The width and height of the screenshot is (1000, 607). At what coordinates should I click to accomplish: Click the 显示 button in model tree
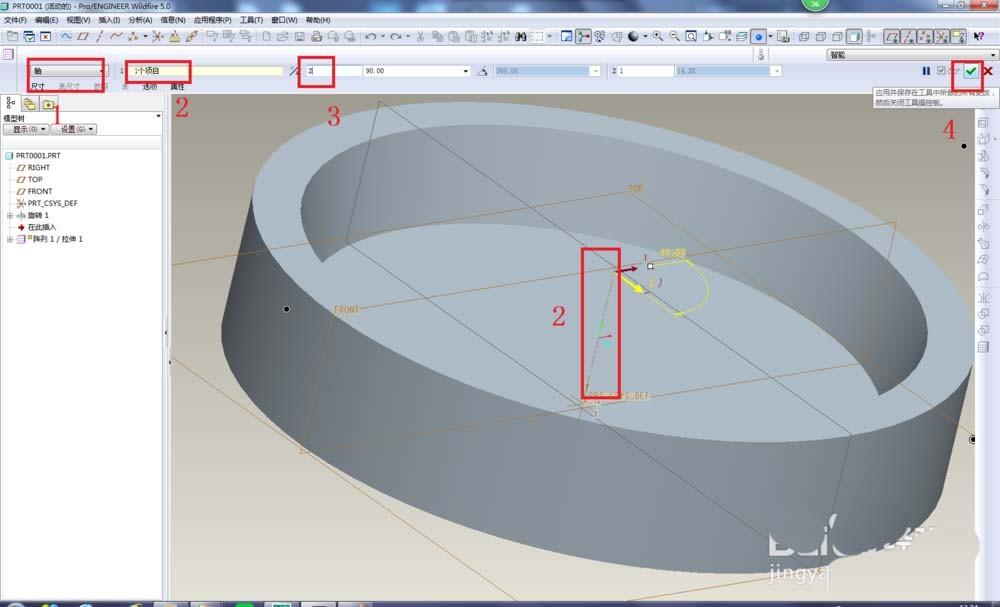coord(26,129)
